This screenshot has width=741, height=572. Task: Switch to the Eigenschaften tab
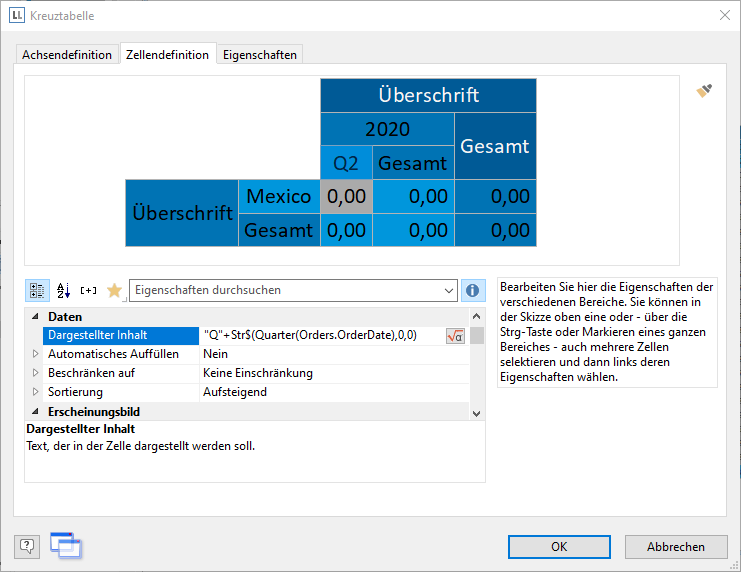point(259,55)
